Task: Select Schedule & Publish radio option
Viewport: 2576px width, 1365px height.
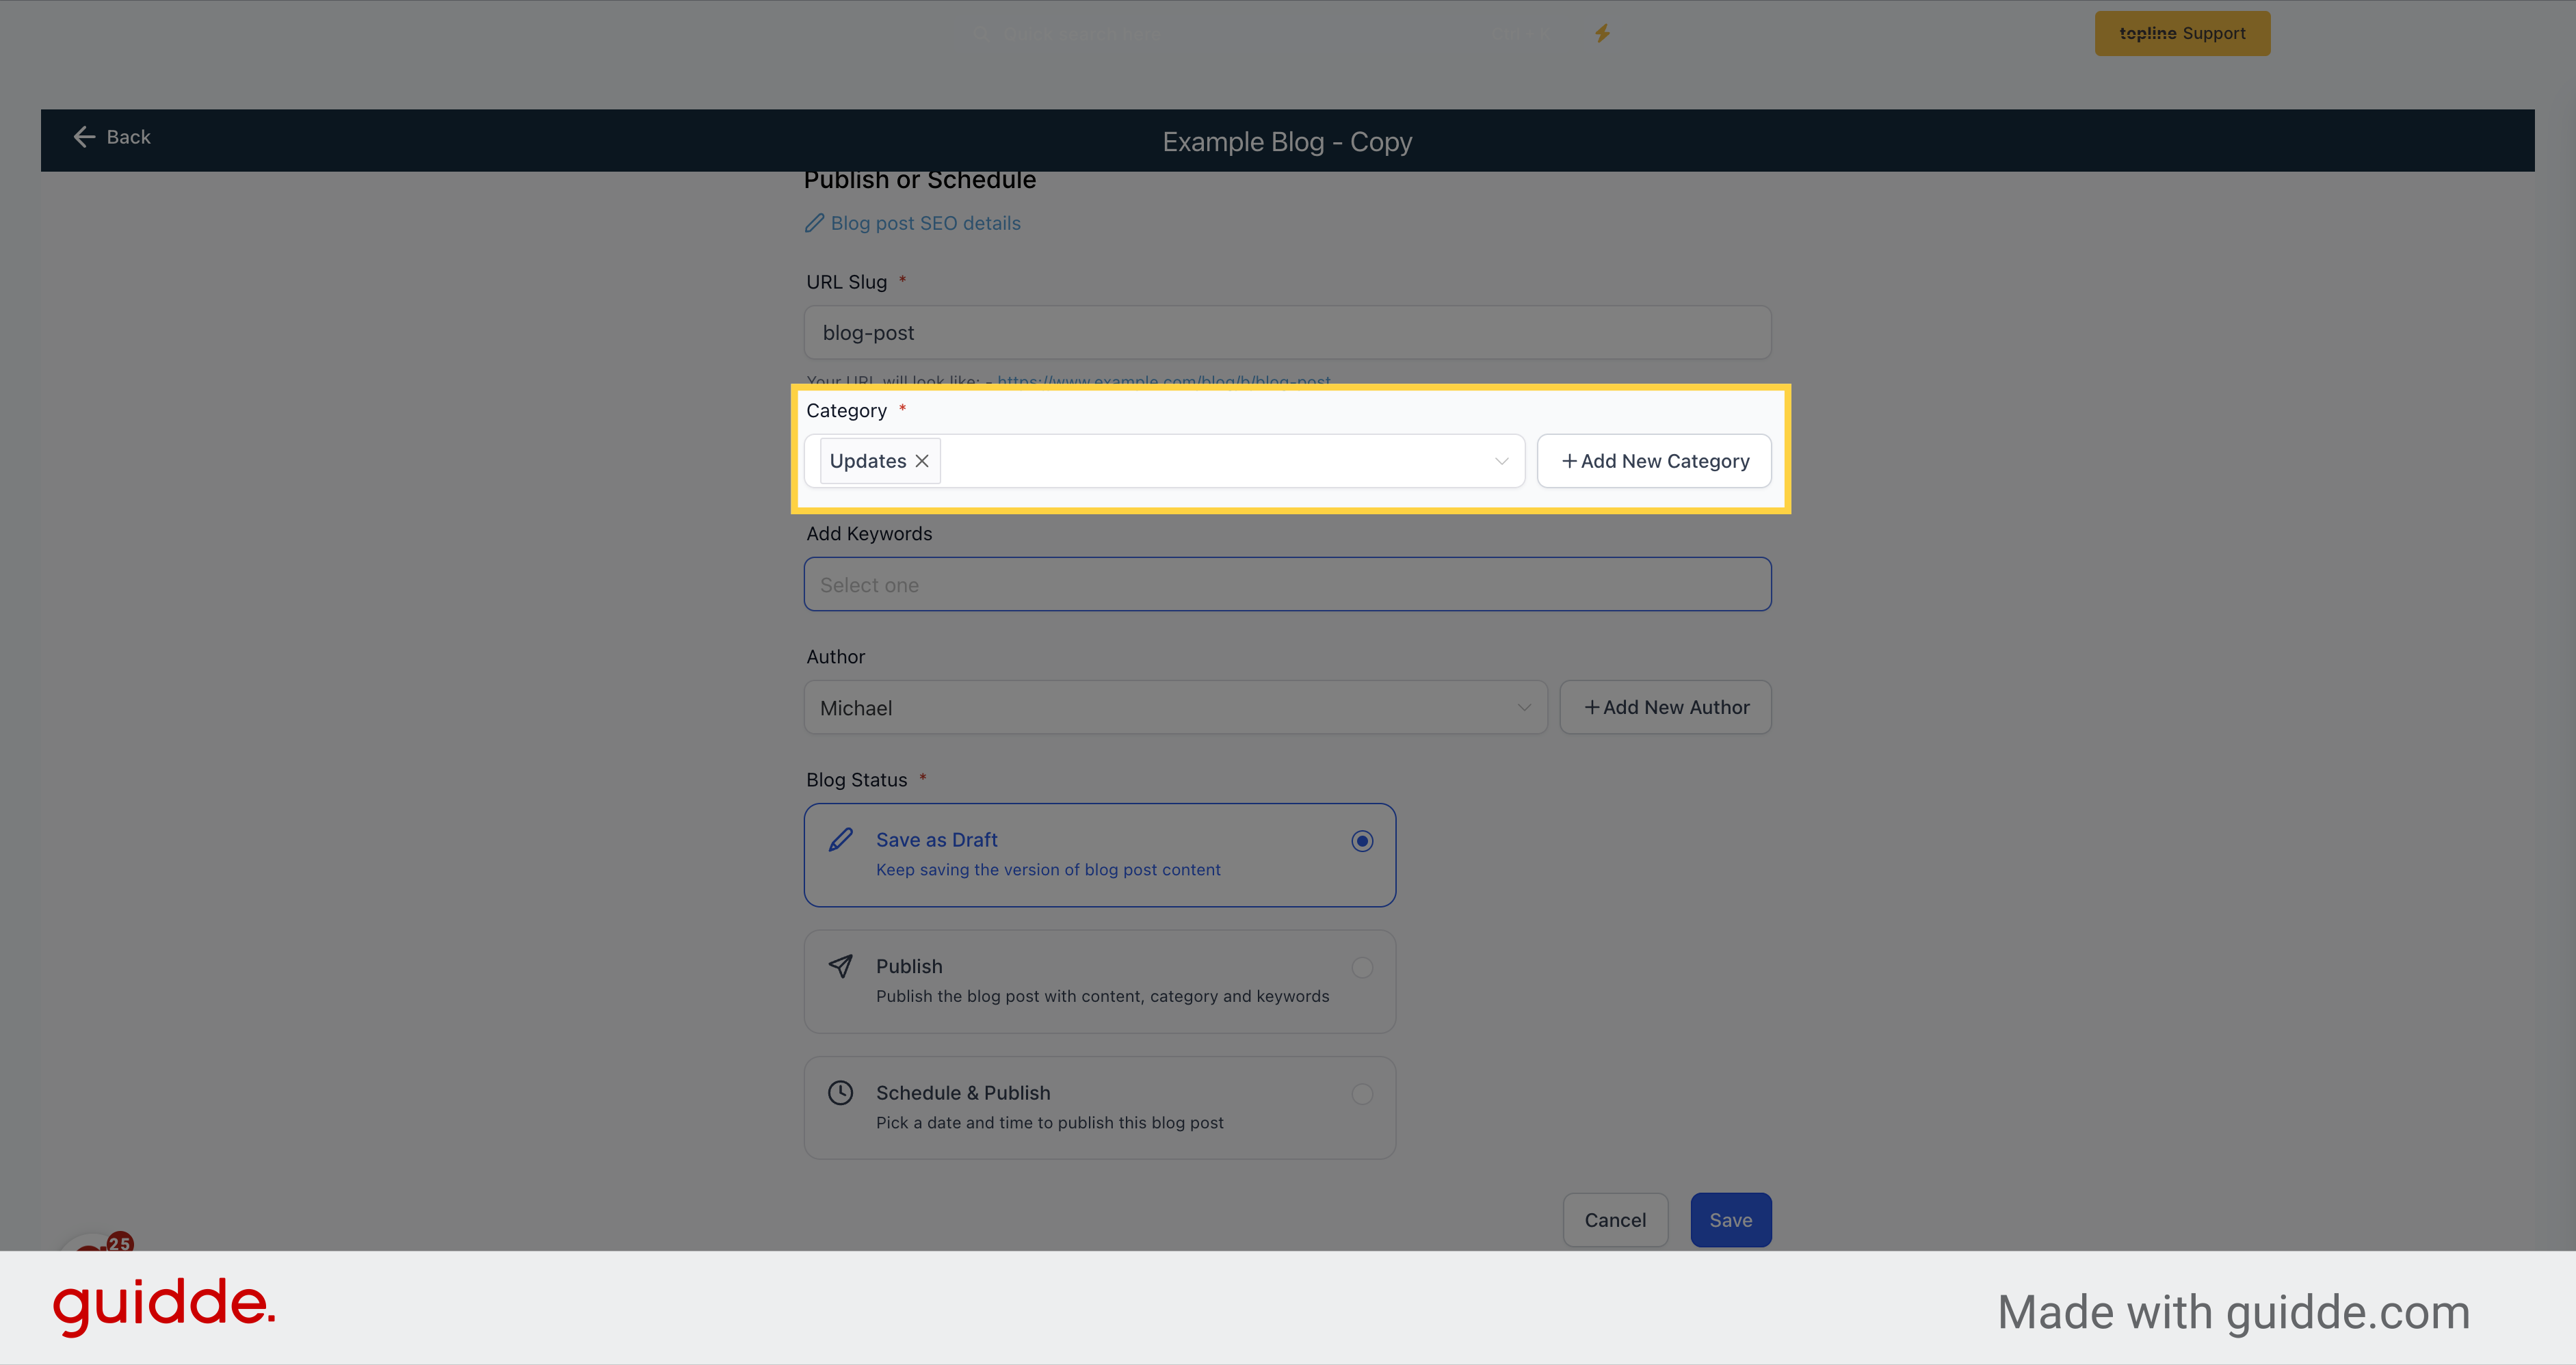Action: pos(1361,1094)
